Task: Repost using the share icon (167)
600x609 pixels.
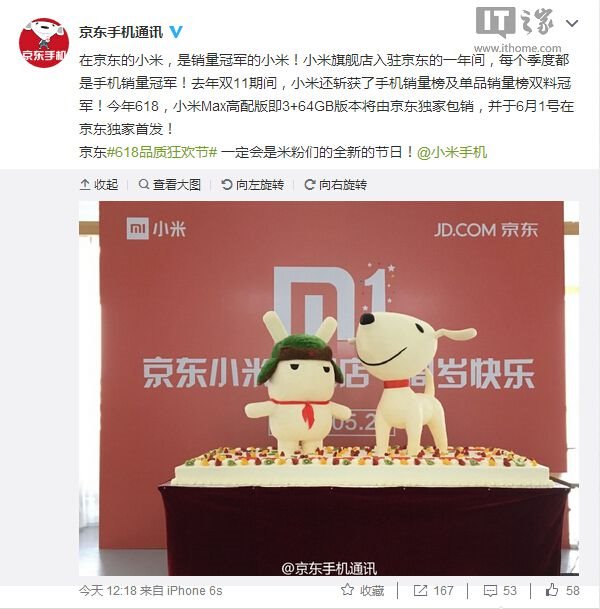Action: [x=433, y=591]
